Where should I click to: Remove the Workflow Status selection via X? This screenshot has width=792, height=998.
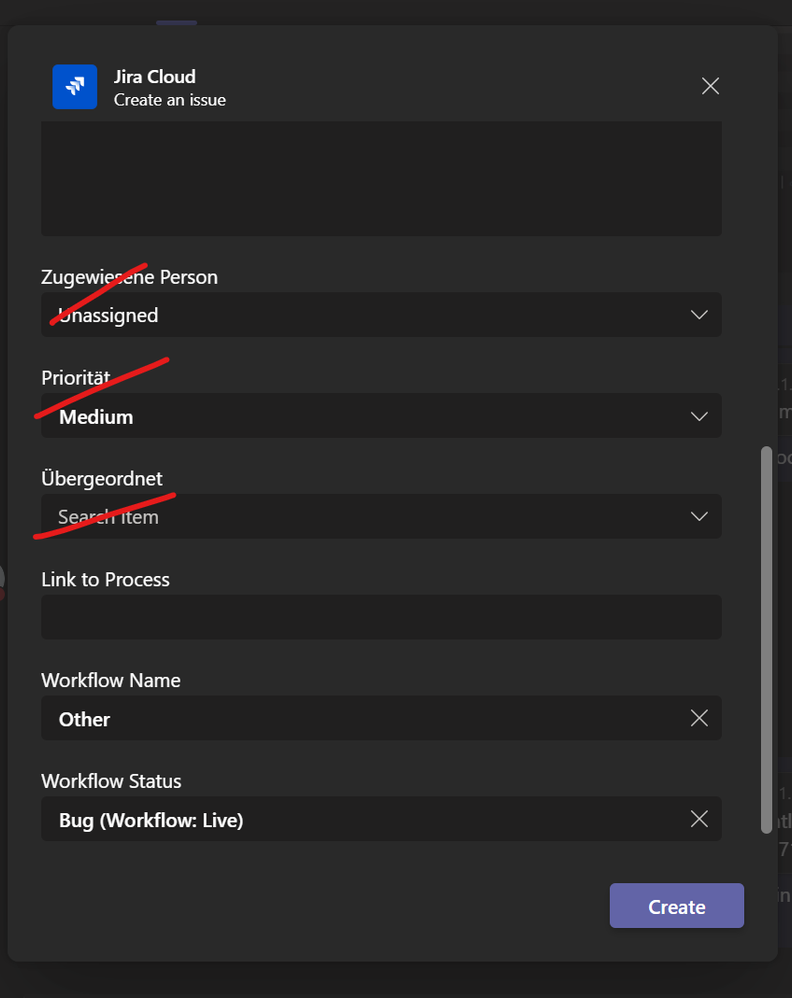coord(699,819)
